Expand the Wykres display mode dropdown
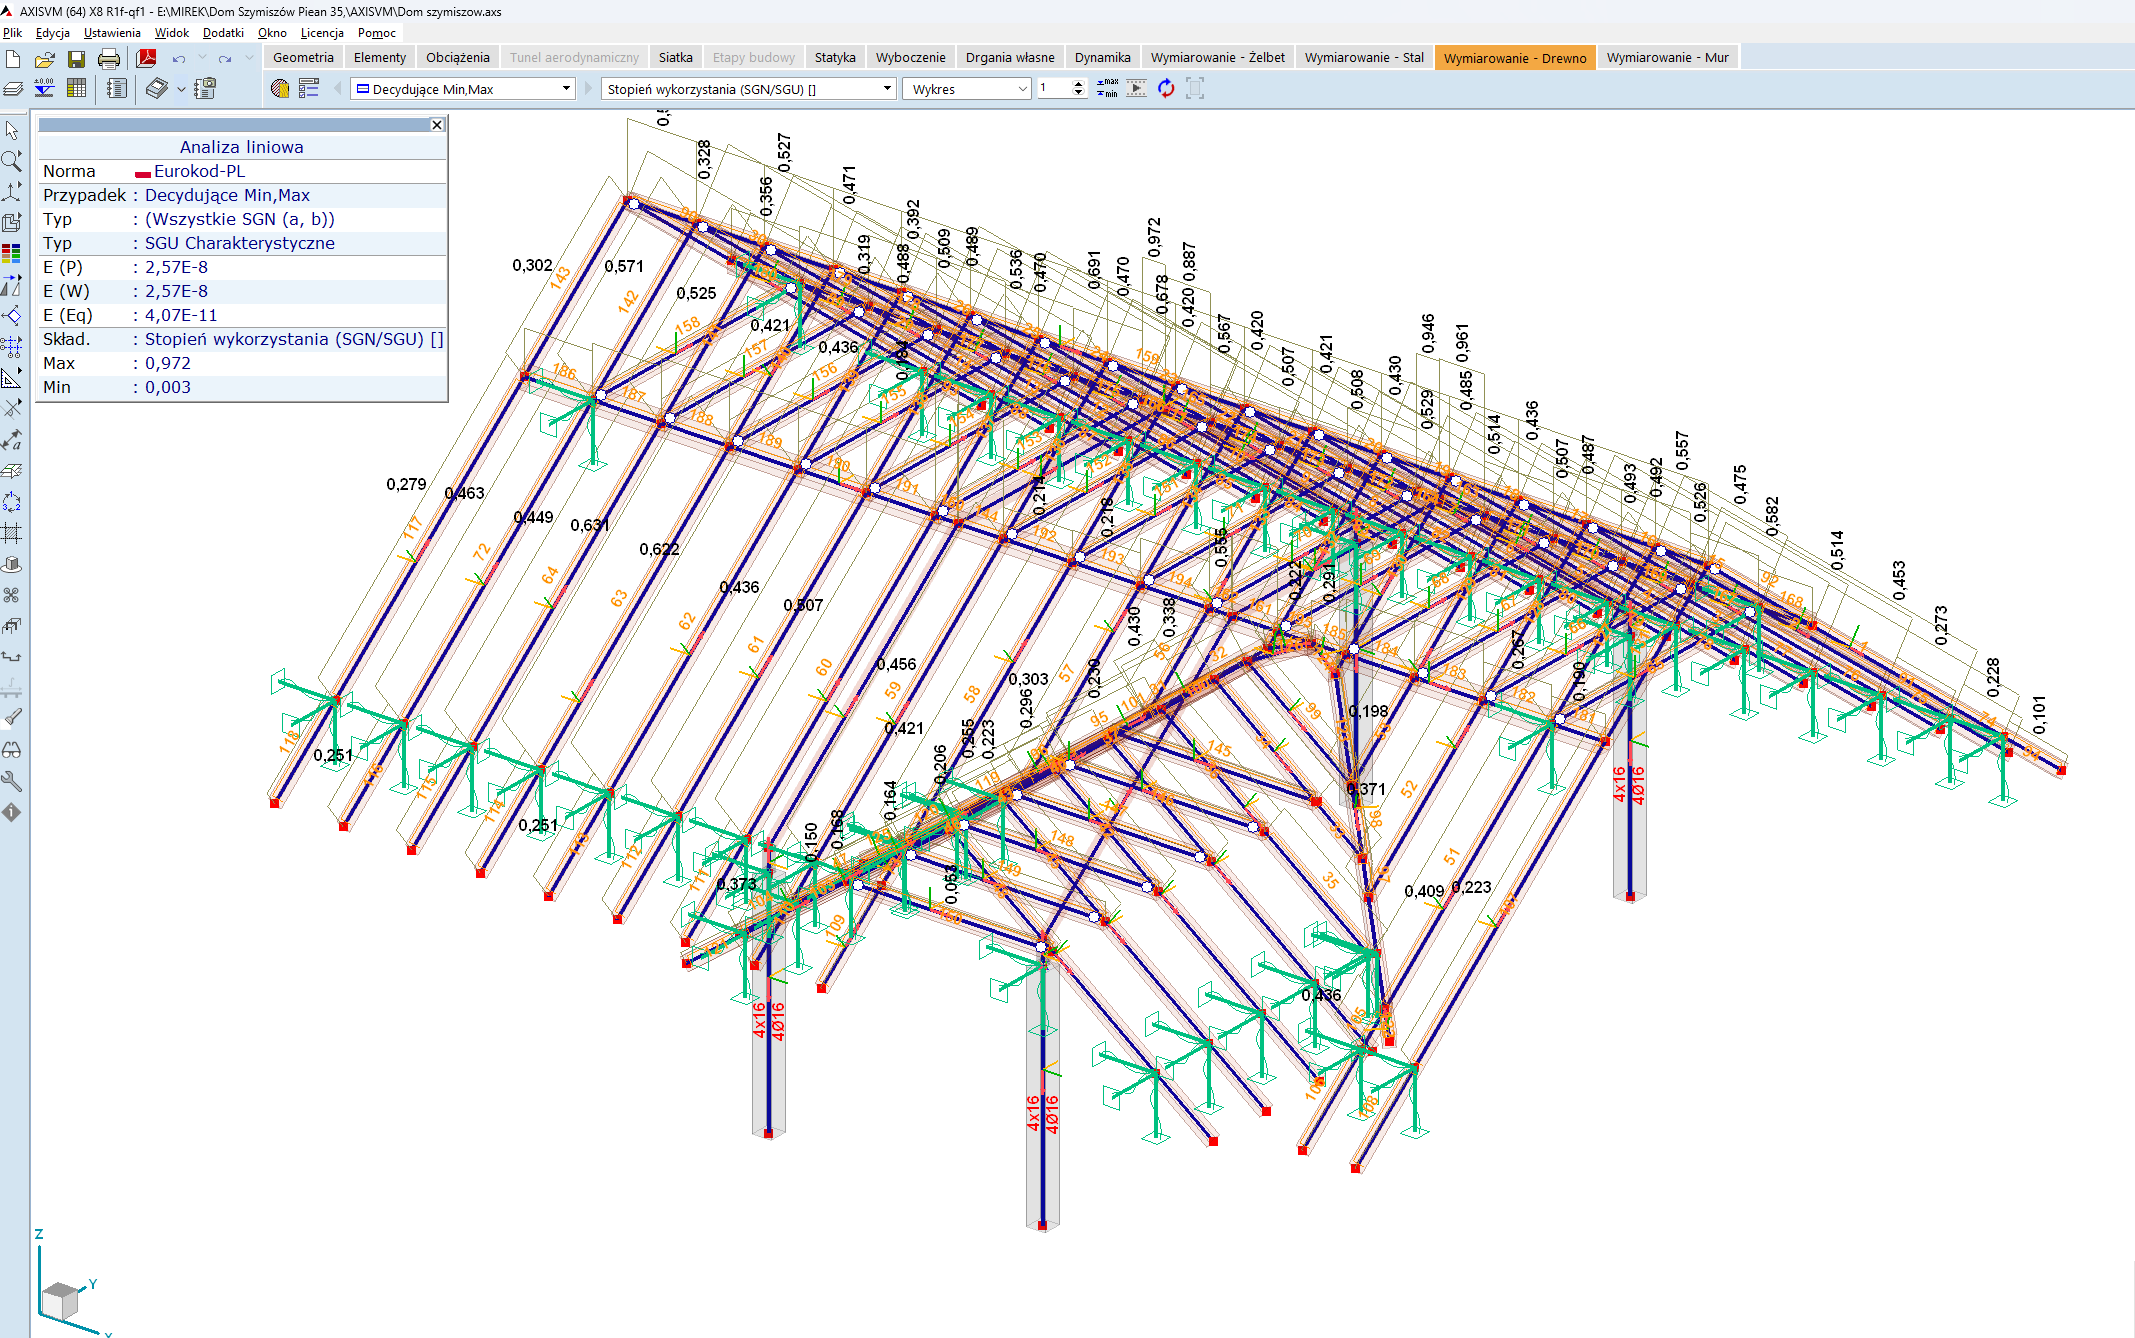 tap(1022, 89)
